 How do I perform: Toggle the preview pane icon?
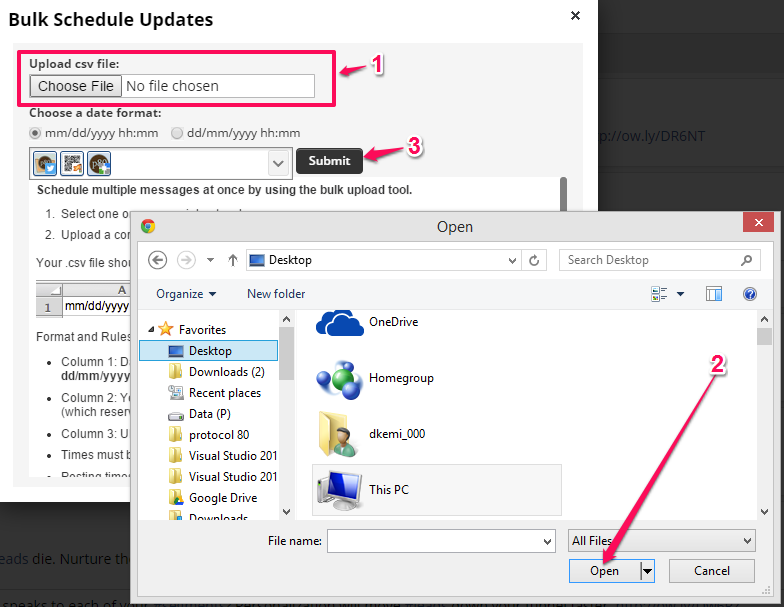pyautogui.click(x=714, y=294)
